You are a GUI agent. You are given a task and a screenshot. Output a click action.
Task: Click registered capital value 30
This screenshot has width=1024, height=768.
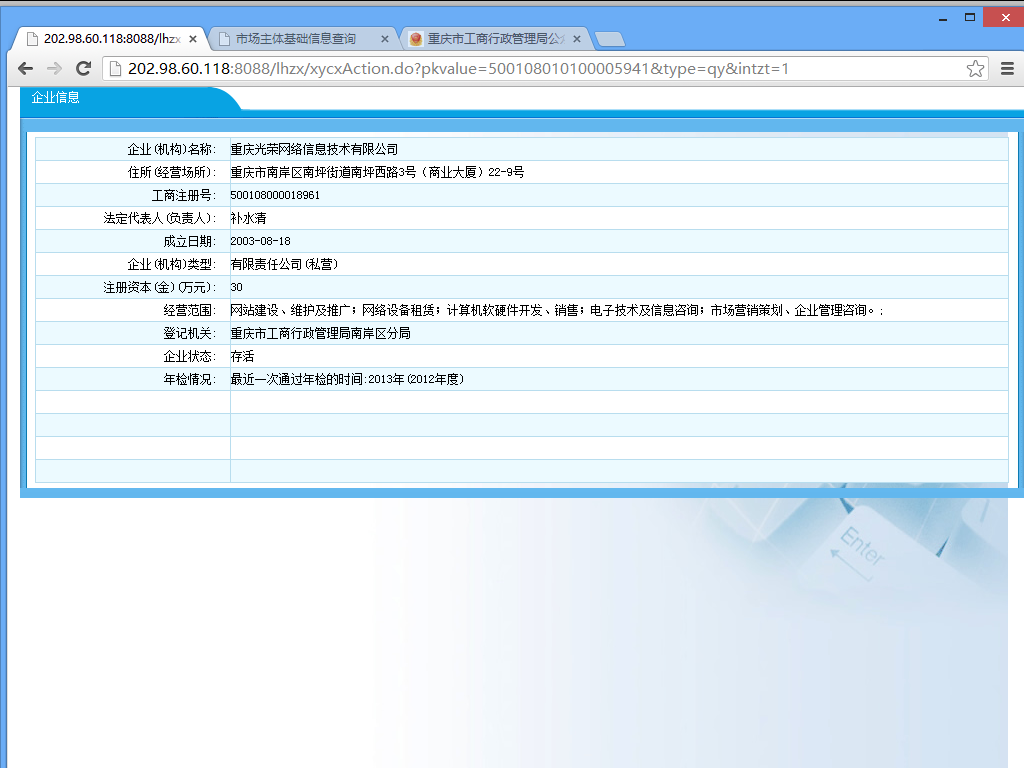(x=236, y=287)
